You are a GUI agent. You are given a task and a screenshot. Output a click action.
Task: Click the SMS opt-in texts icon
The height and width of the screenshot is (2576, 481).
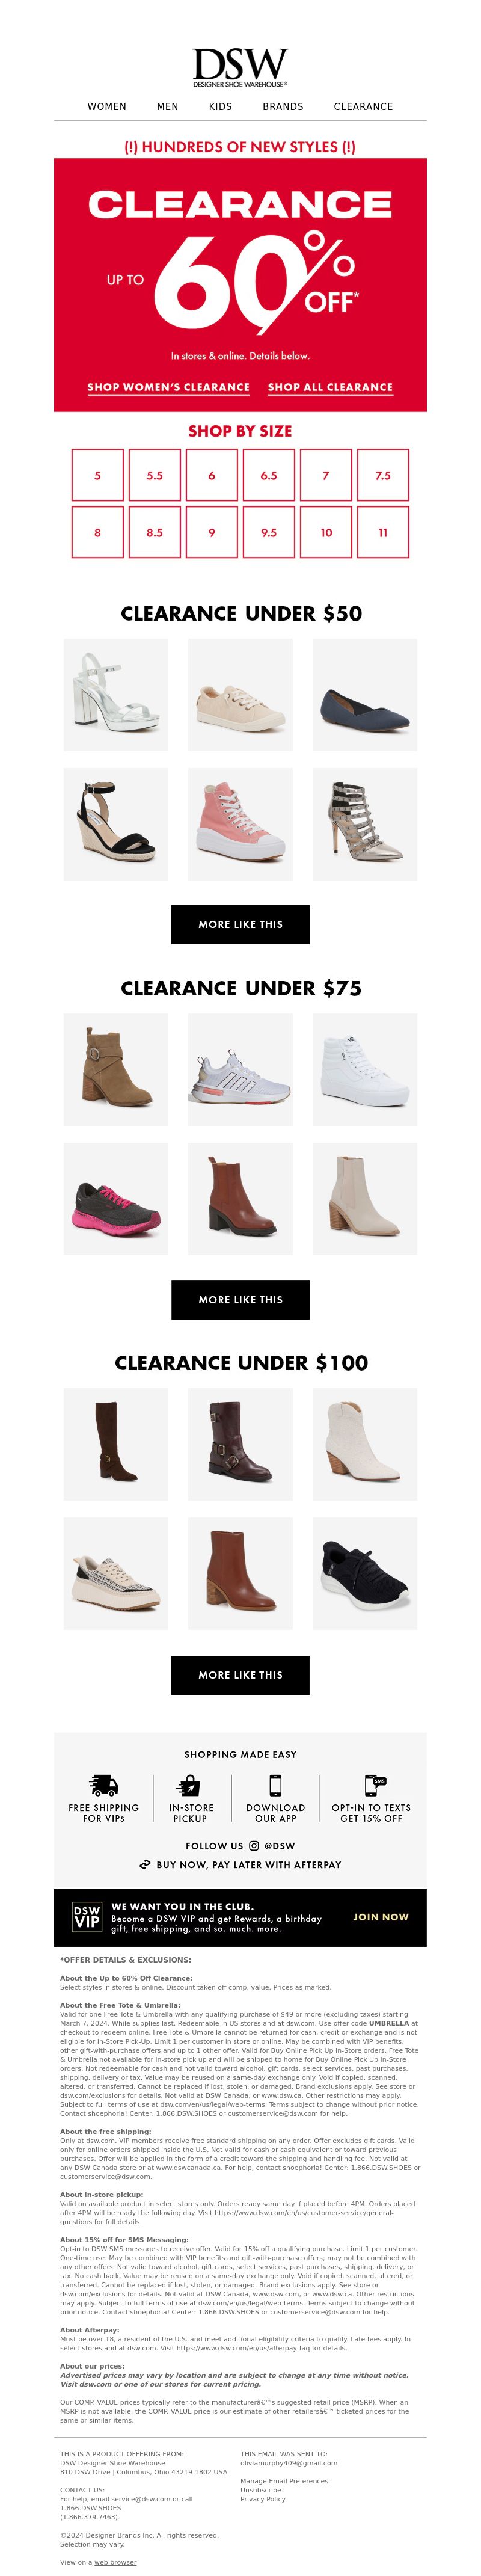coord(374,1785)
